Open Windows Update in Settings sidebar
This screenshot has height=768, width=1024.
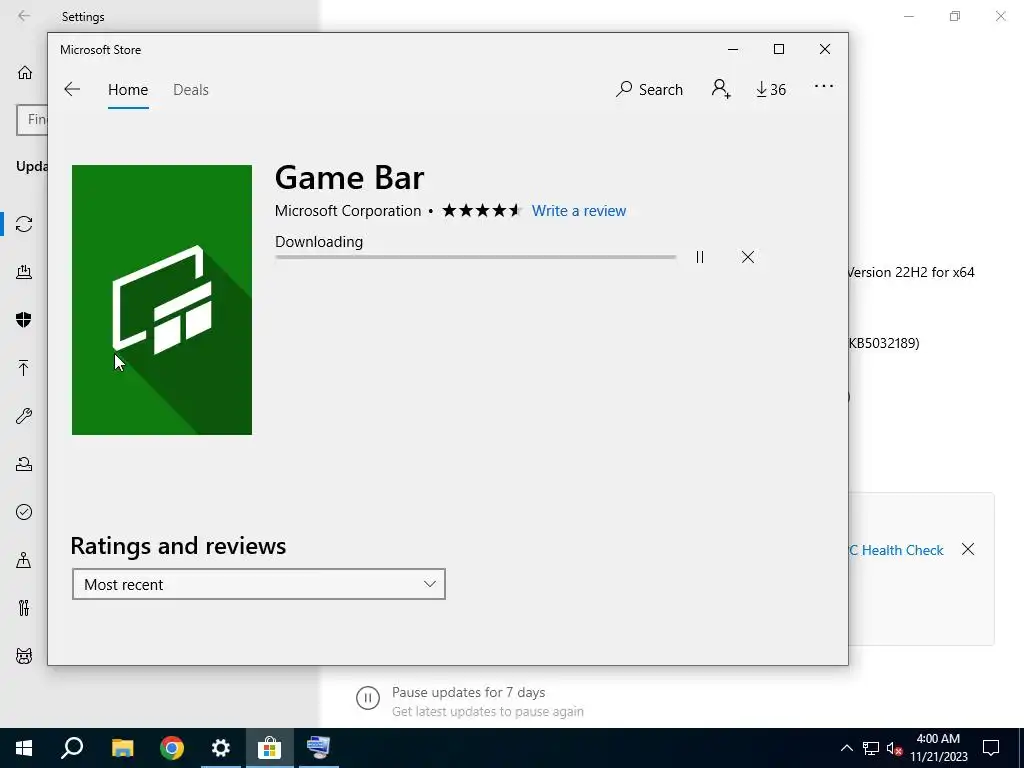click(24, 224)
